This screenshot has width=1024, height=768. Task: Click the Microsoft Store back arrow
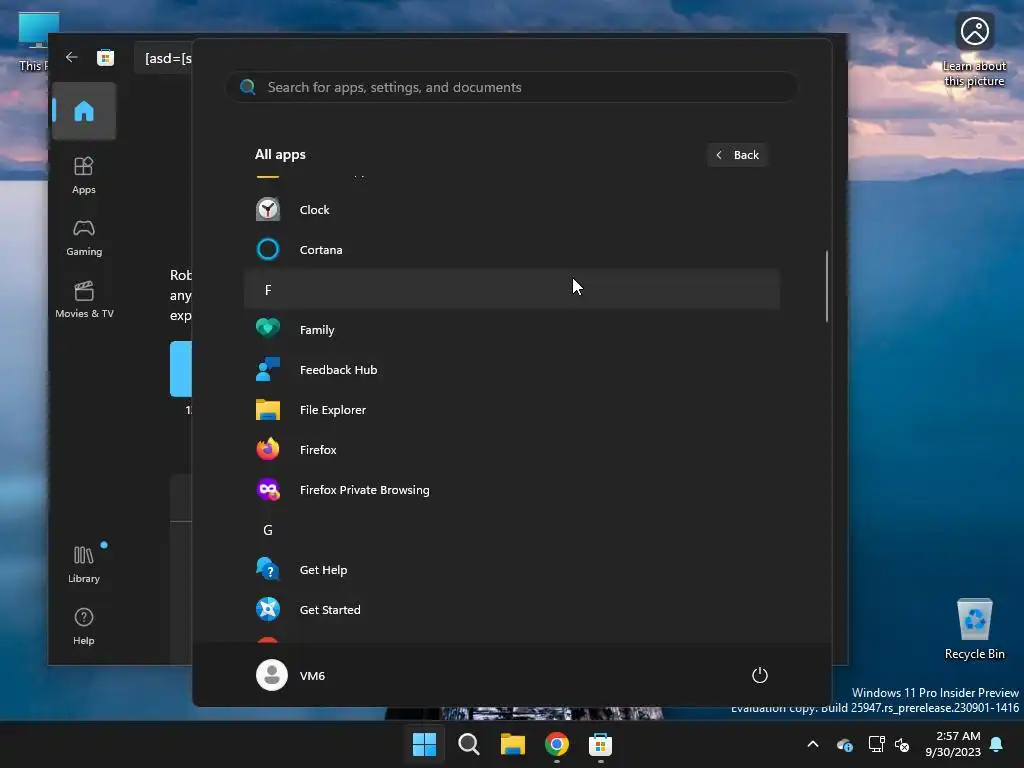pos(72,57)
